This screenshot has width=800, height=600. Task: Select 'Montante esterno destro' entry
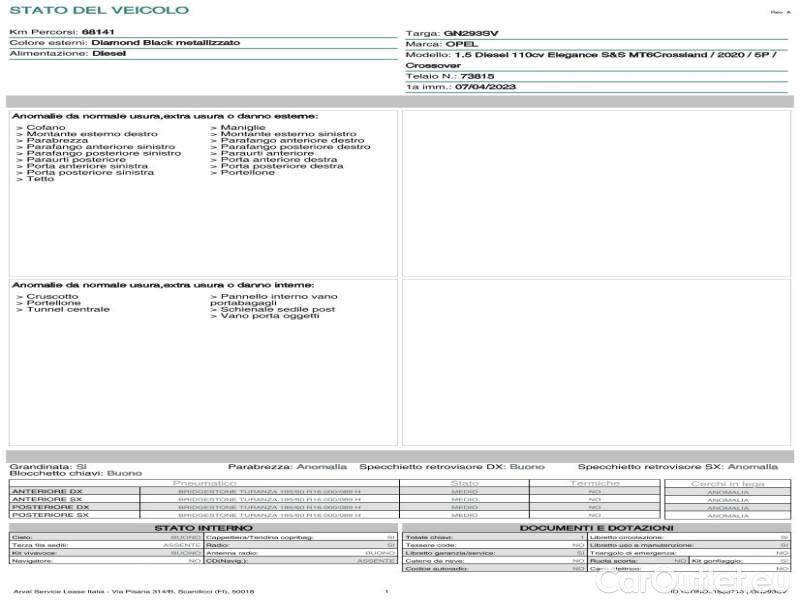tap(92, 134)
